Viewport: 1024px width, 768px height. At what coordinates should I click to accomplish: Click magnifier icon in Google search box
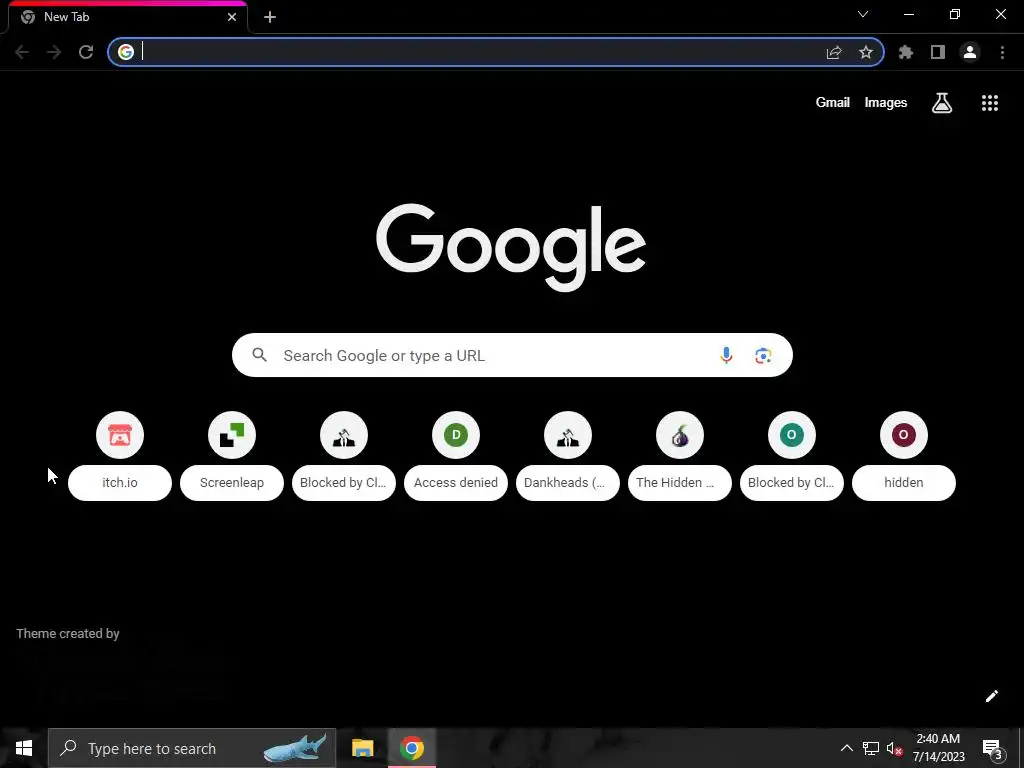click(260, 355)
